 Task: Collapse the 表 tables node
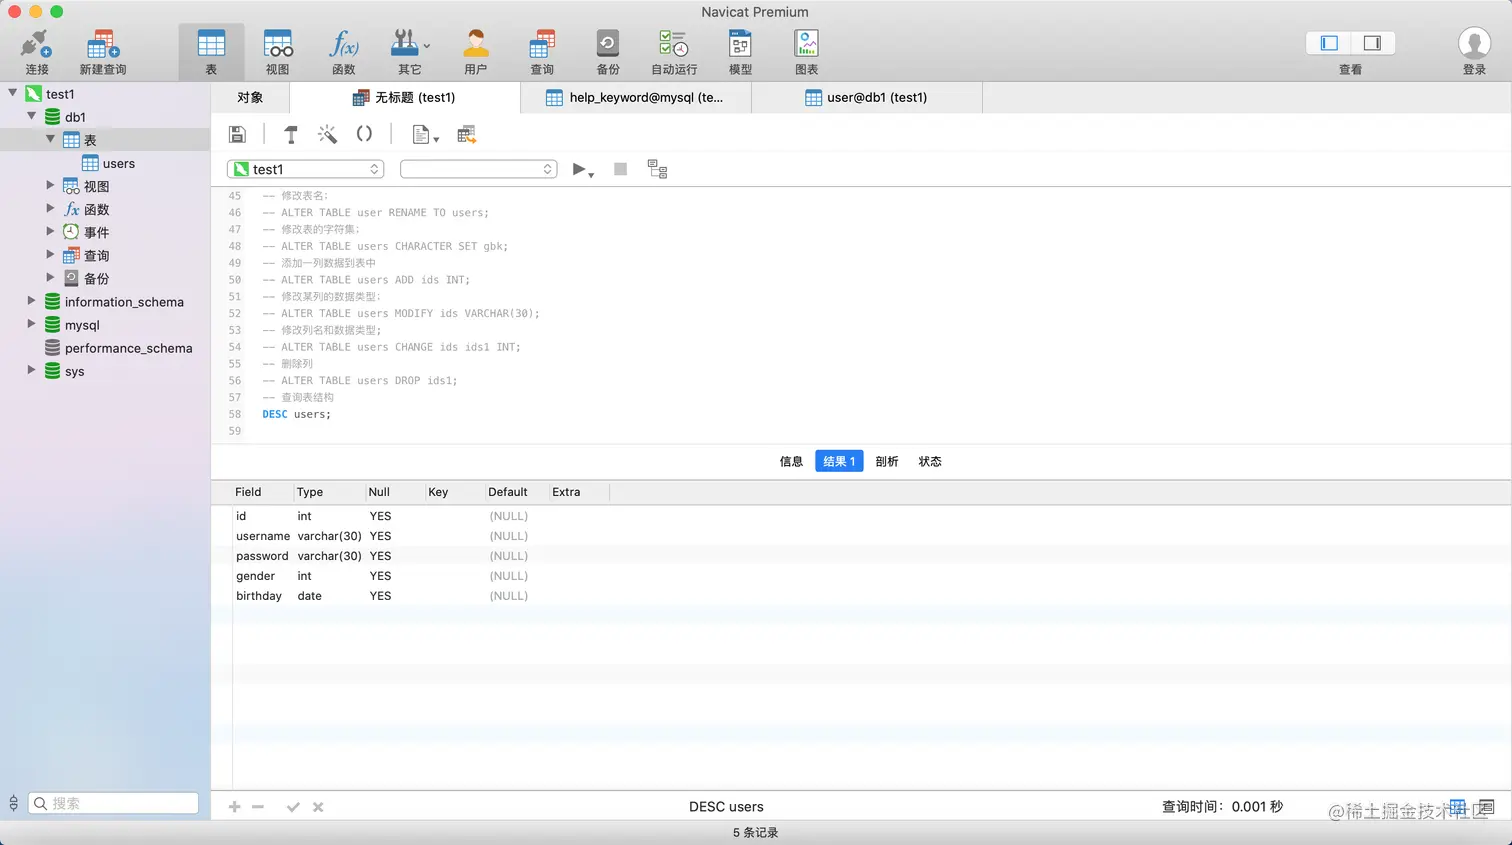click(x=50, y=139)
